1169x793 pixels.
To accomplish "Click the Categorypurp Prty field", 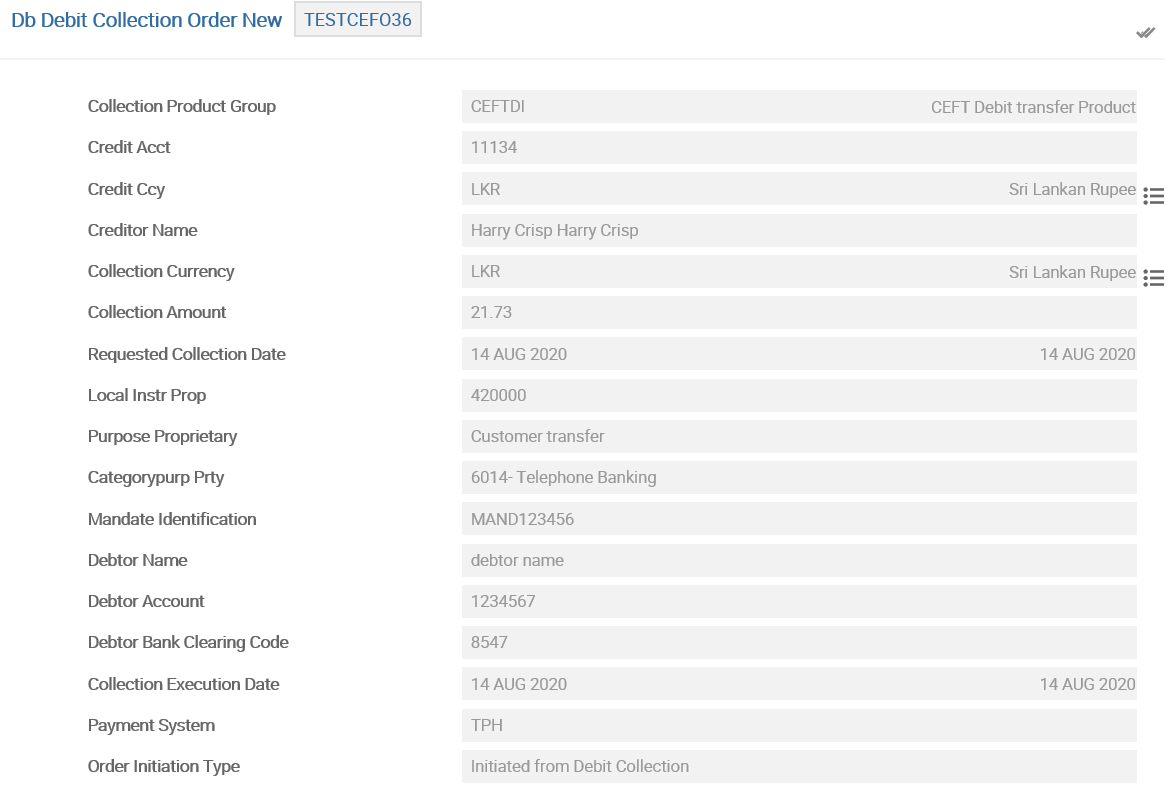I will point(798,477).
